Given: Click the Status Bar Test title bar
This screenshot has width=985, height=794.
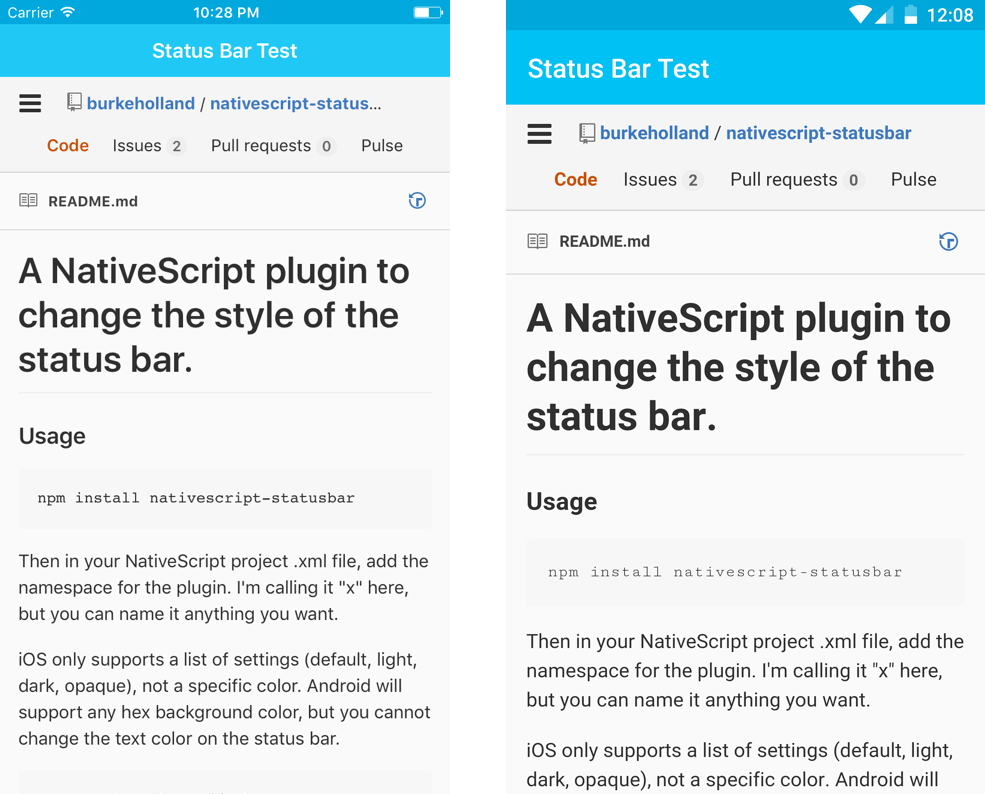Looking at the screenshot, I should point(224,50).
